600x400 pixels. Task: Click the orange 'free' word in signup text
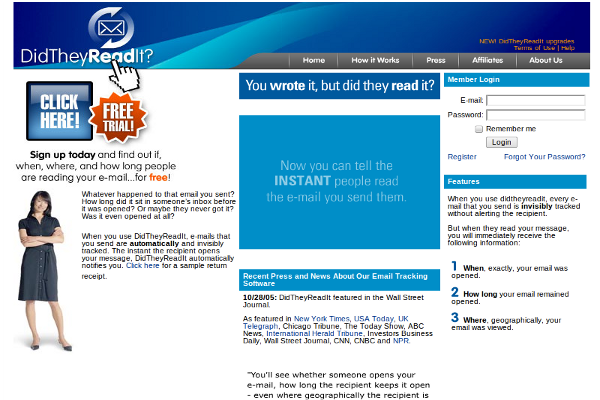(158, 177)
